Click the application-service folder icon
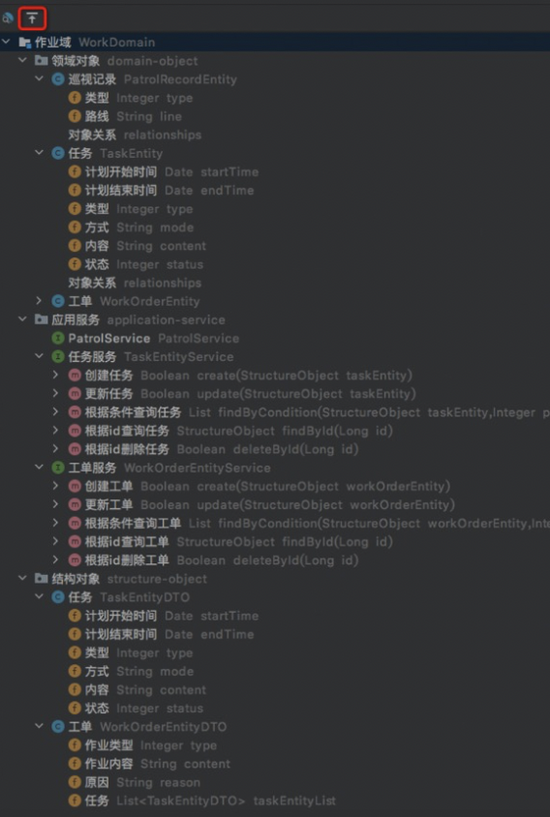550x817 pixels. (41, 319)
